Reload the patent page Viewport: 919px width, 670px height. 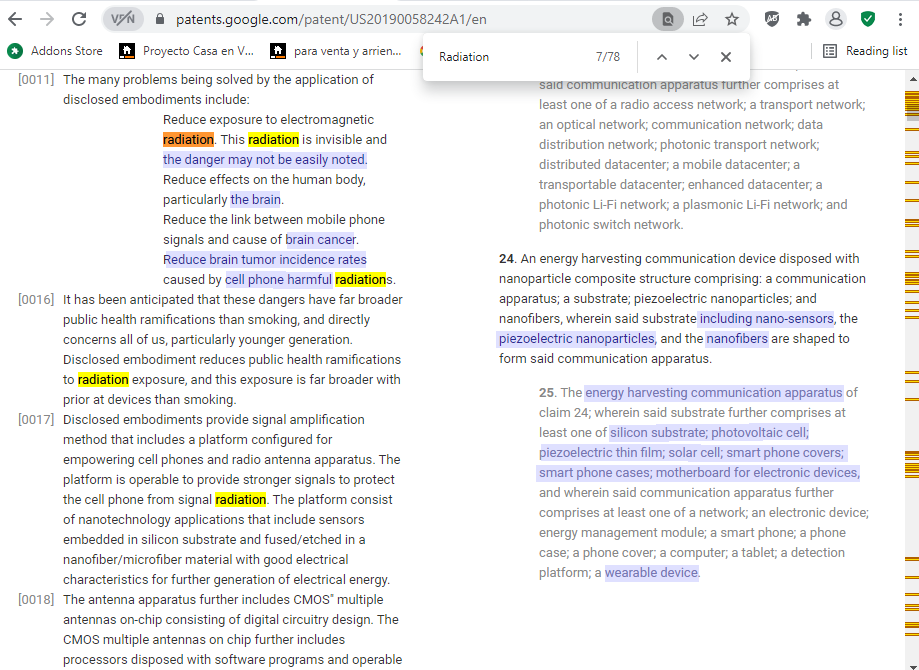79,19
